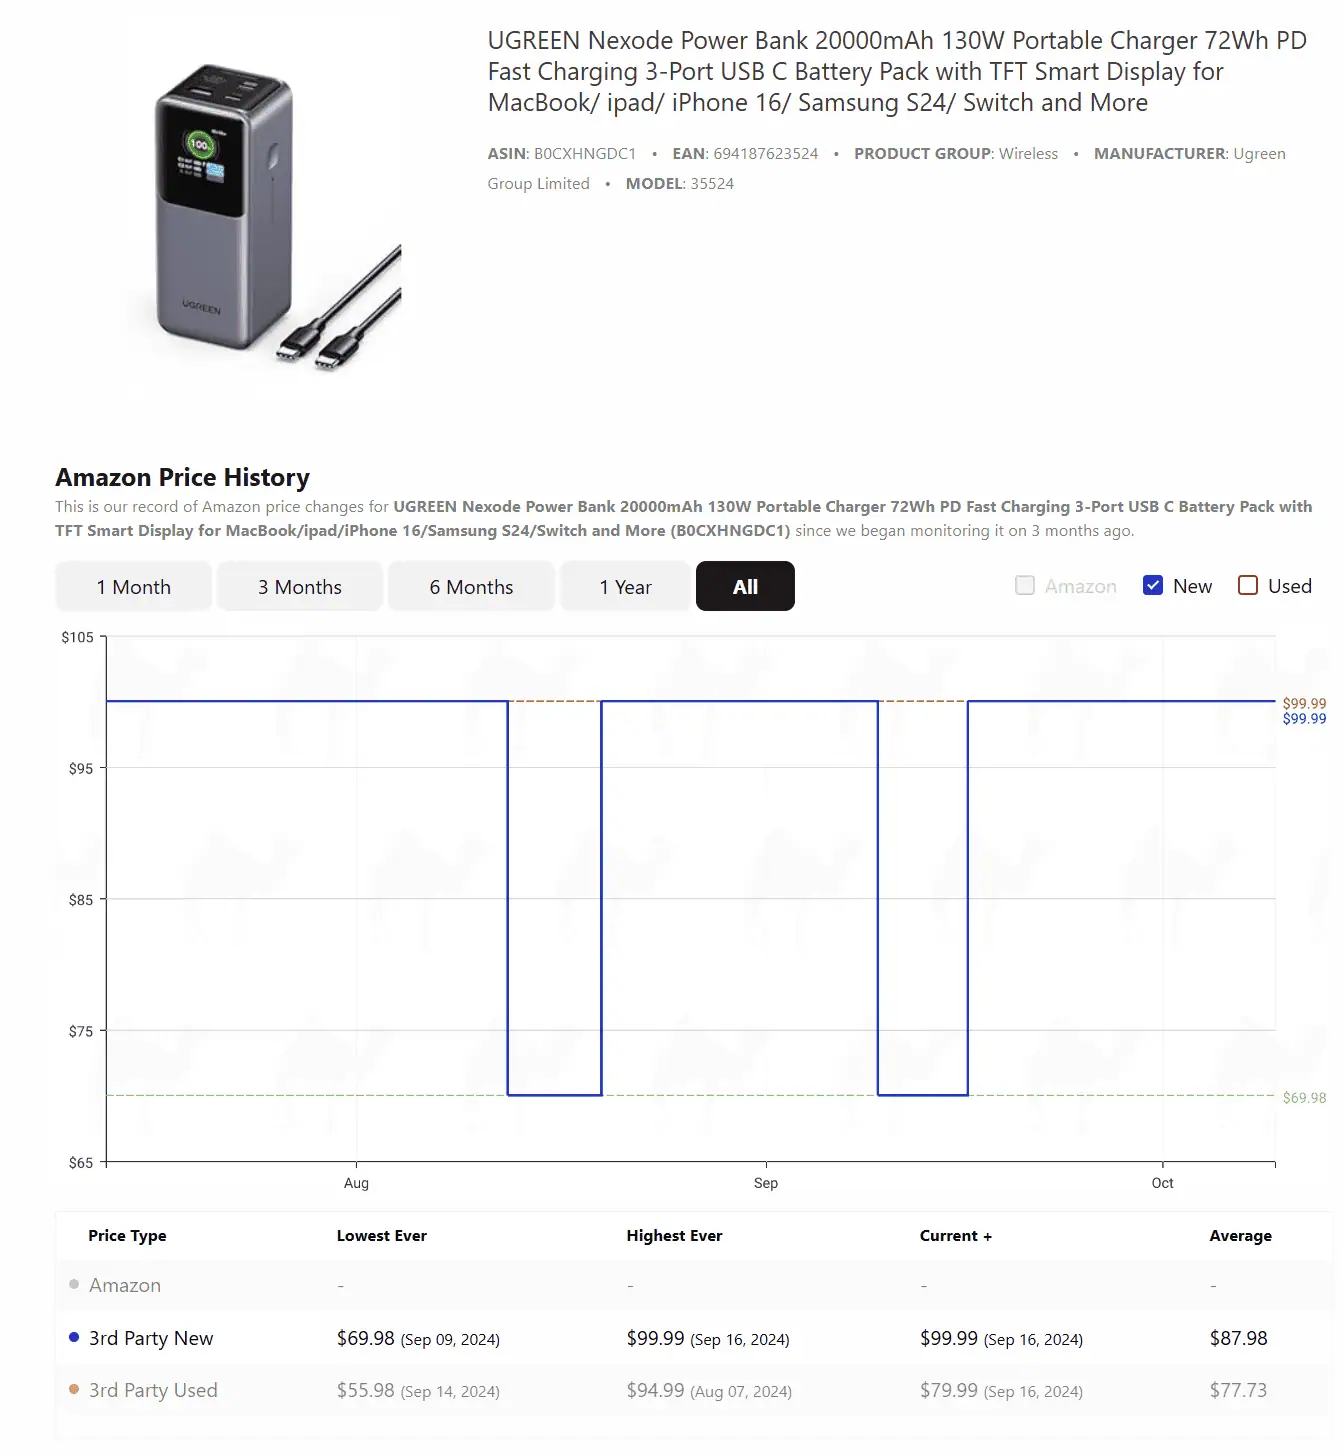Click the Current + column header
The image size is (1344, 1455).
[x=955, y=1236]
